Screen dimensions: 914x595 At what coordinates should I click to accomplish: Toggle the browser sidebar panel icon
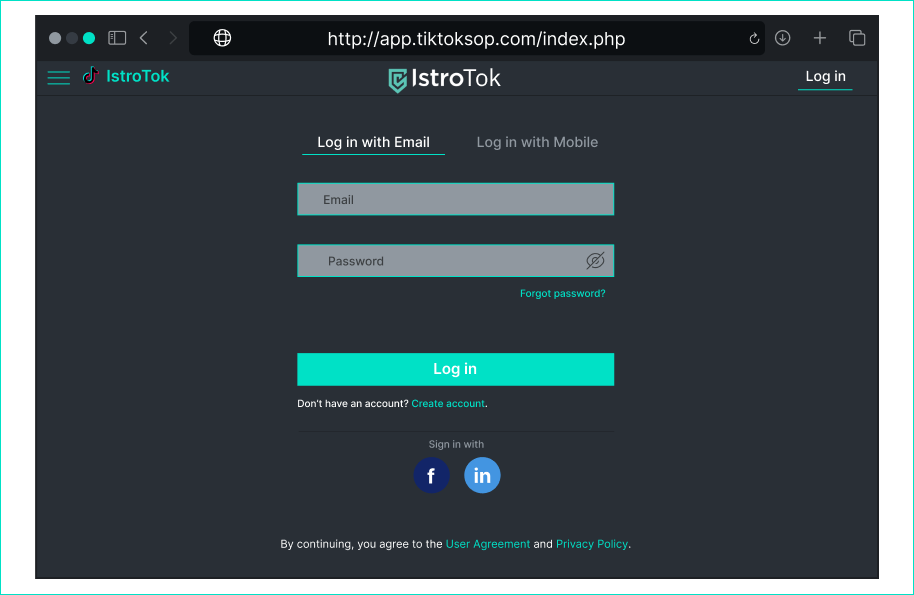point(117,38)
